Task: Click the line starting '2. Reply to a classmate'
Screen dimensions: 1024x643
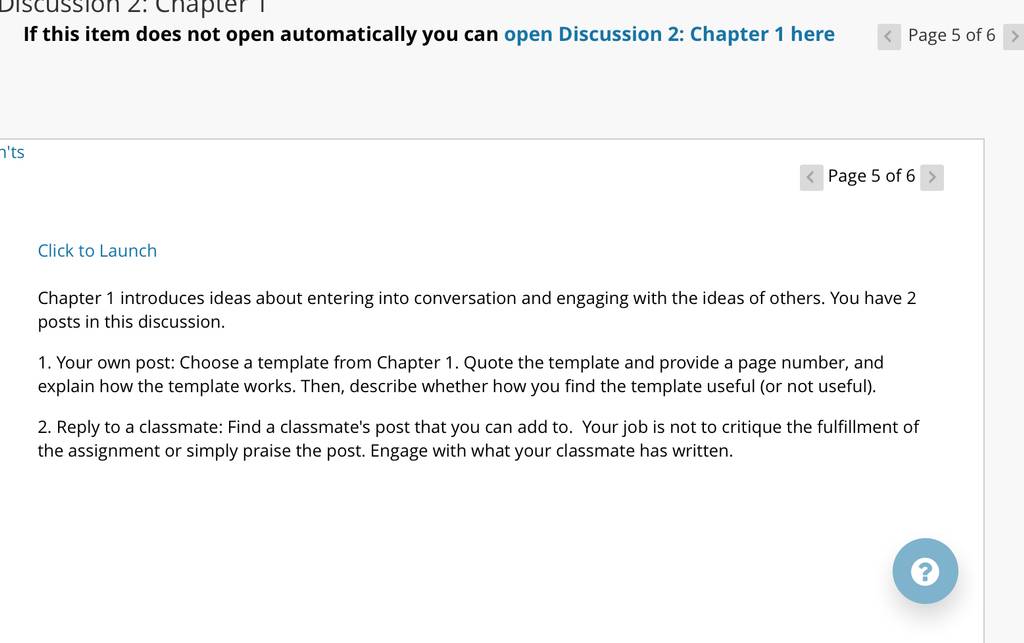Action: 478,427
